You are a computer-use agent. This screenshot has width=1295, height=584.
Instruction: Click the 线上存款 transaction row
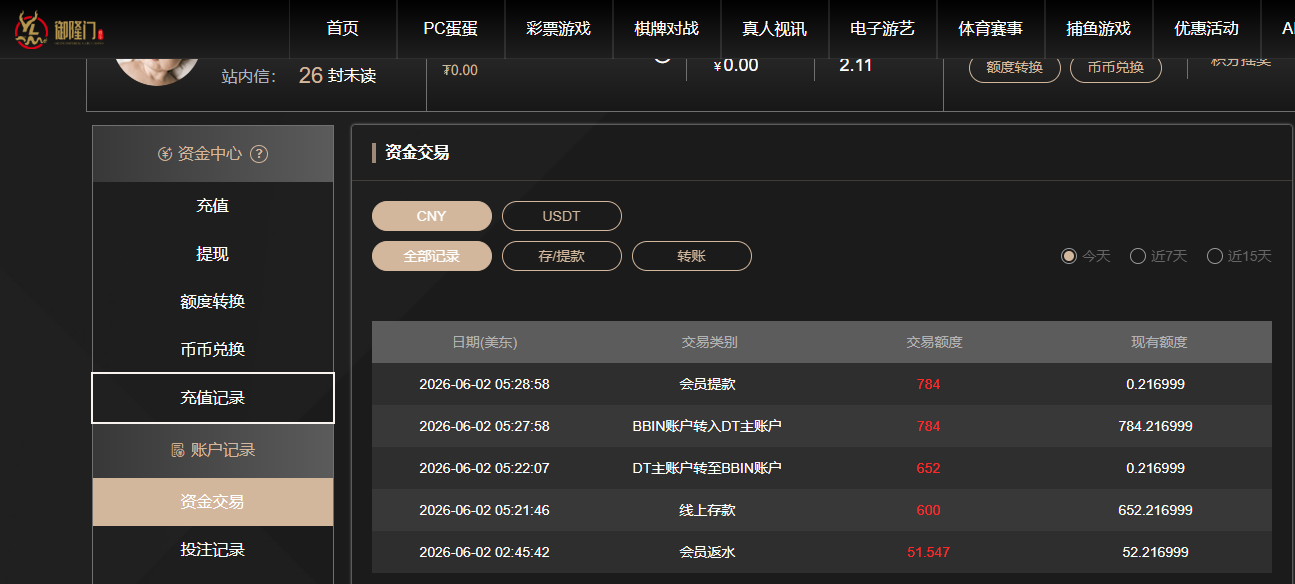pyautogui.click(x=822, y=510)
